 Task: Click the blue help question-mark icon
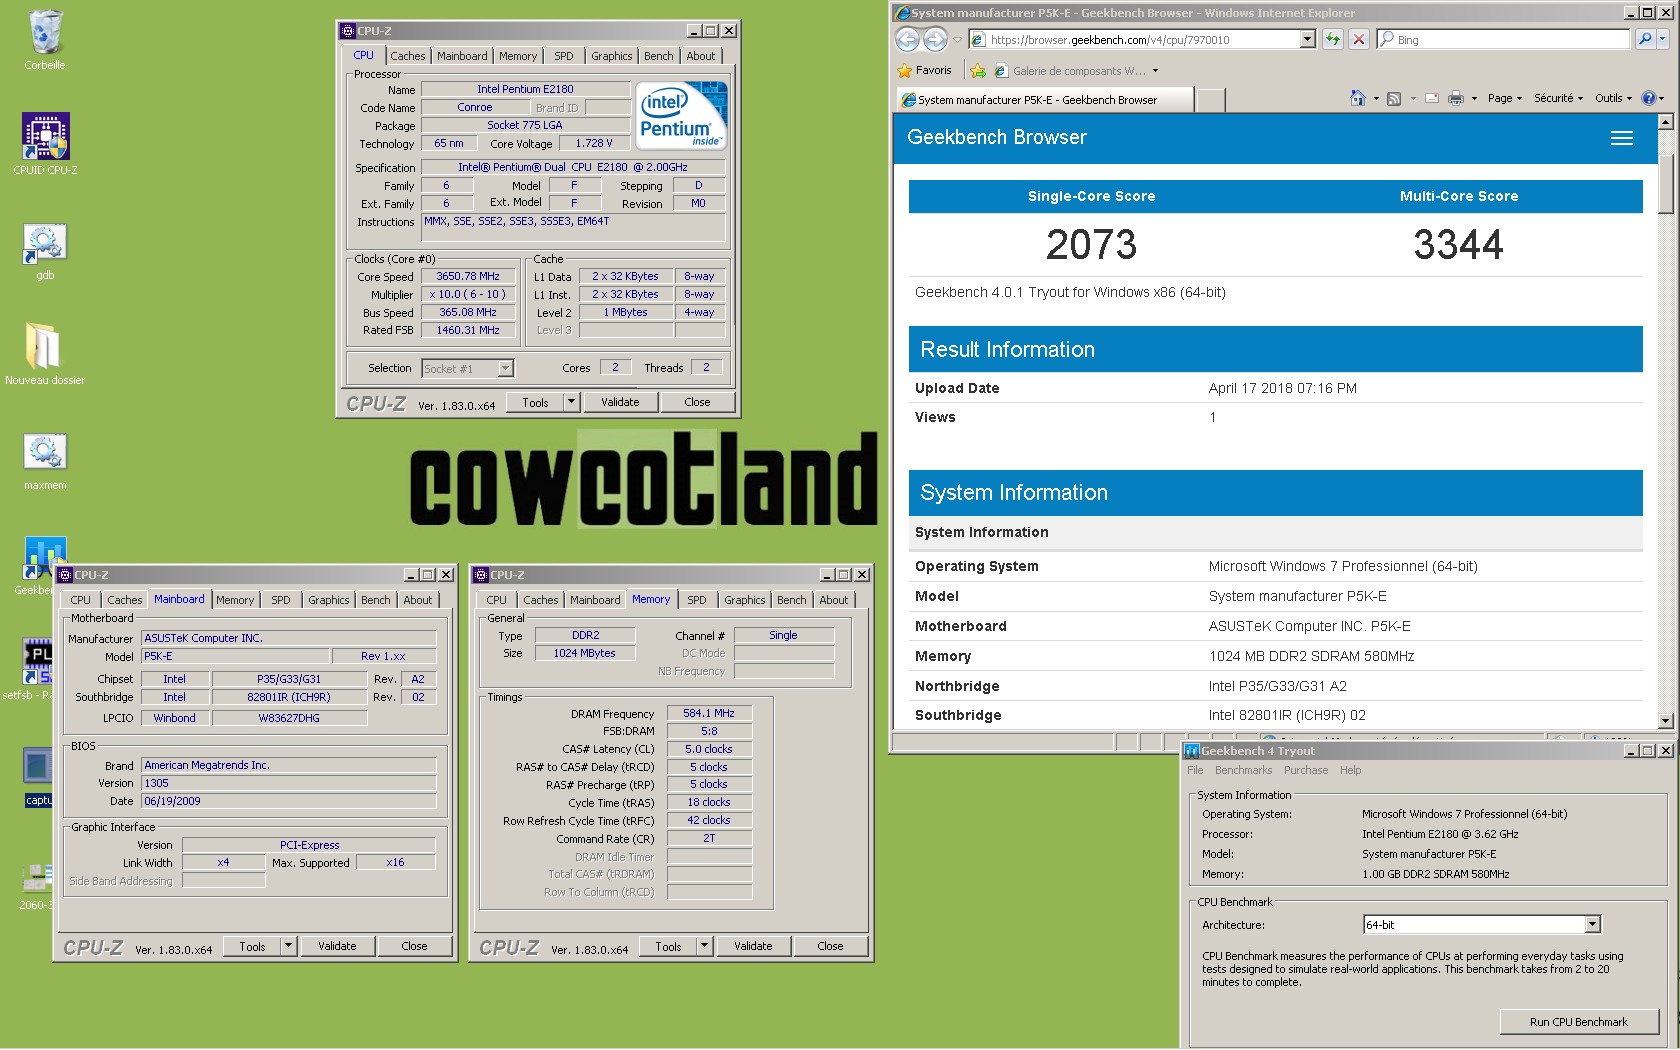click(x=1649, y=98)
